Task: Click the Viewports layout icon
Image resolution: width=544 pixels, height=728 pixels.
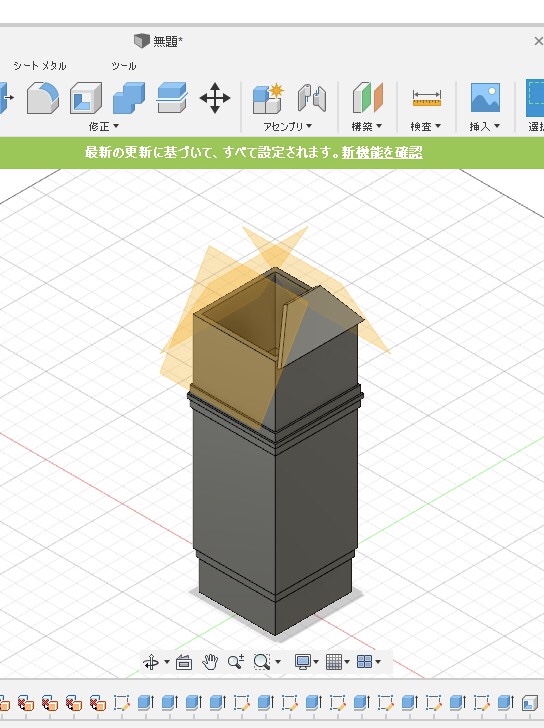Action: click(364, 662)
